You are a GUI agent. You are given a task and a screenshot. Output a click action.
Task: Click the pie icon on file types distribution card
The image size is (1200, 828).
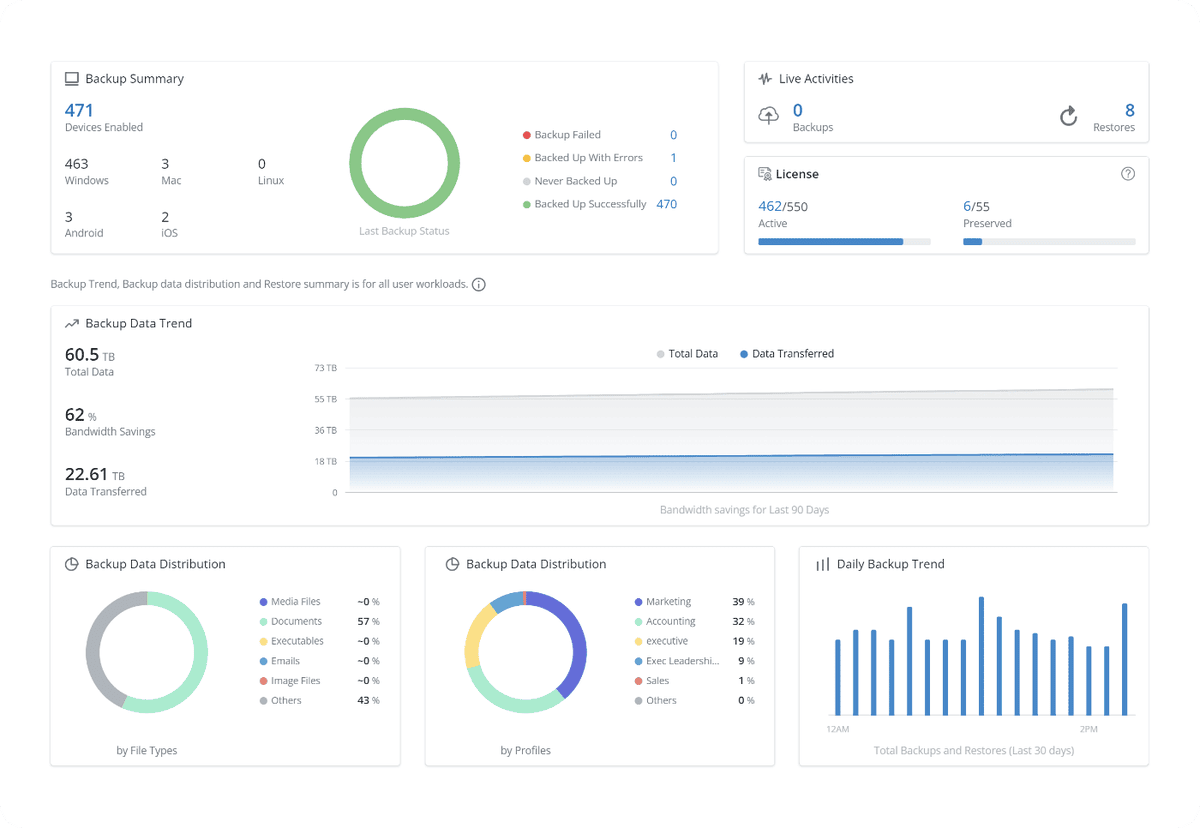(x=71, y=564)
